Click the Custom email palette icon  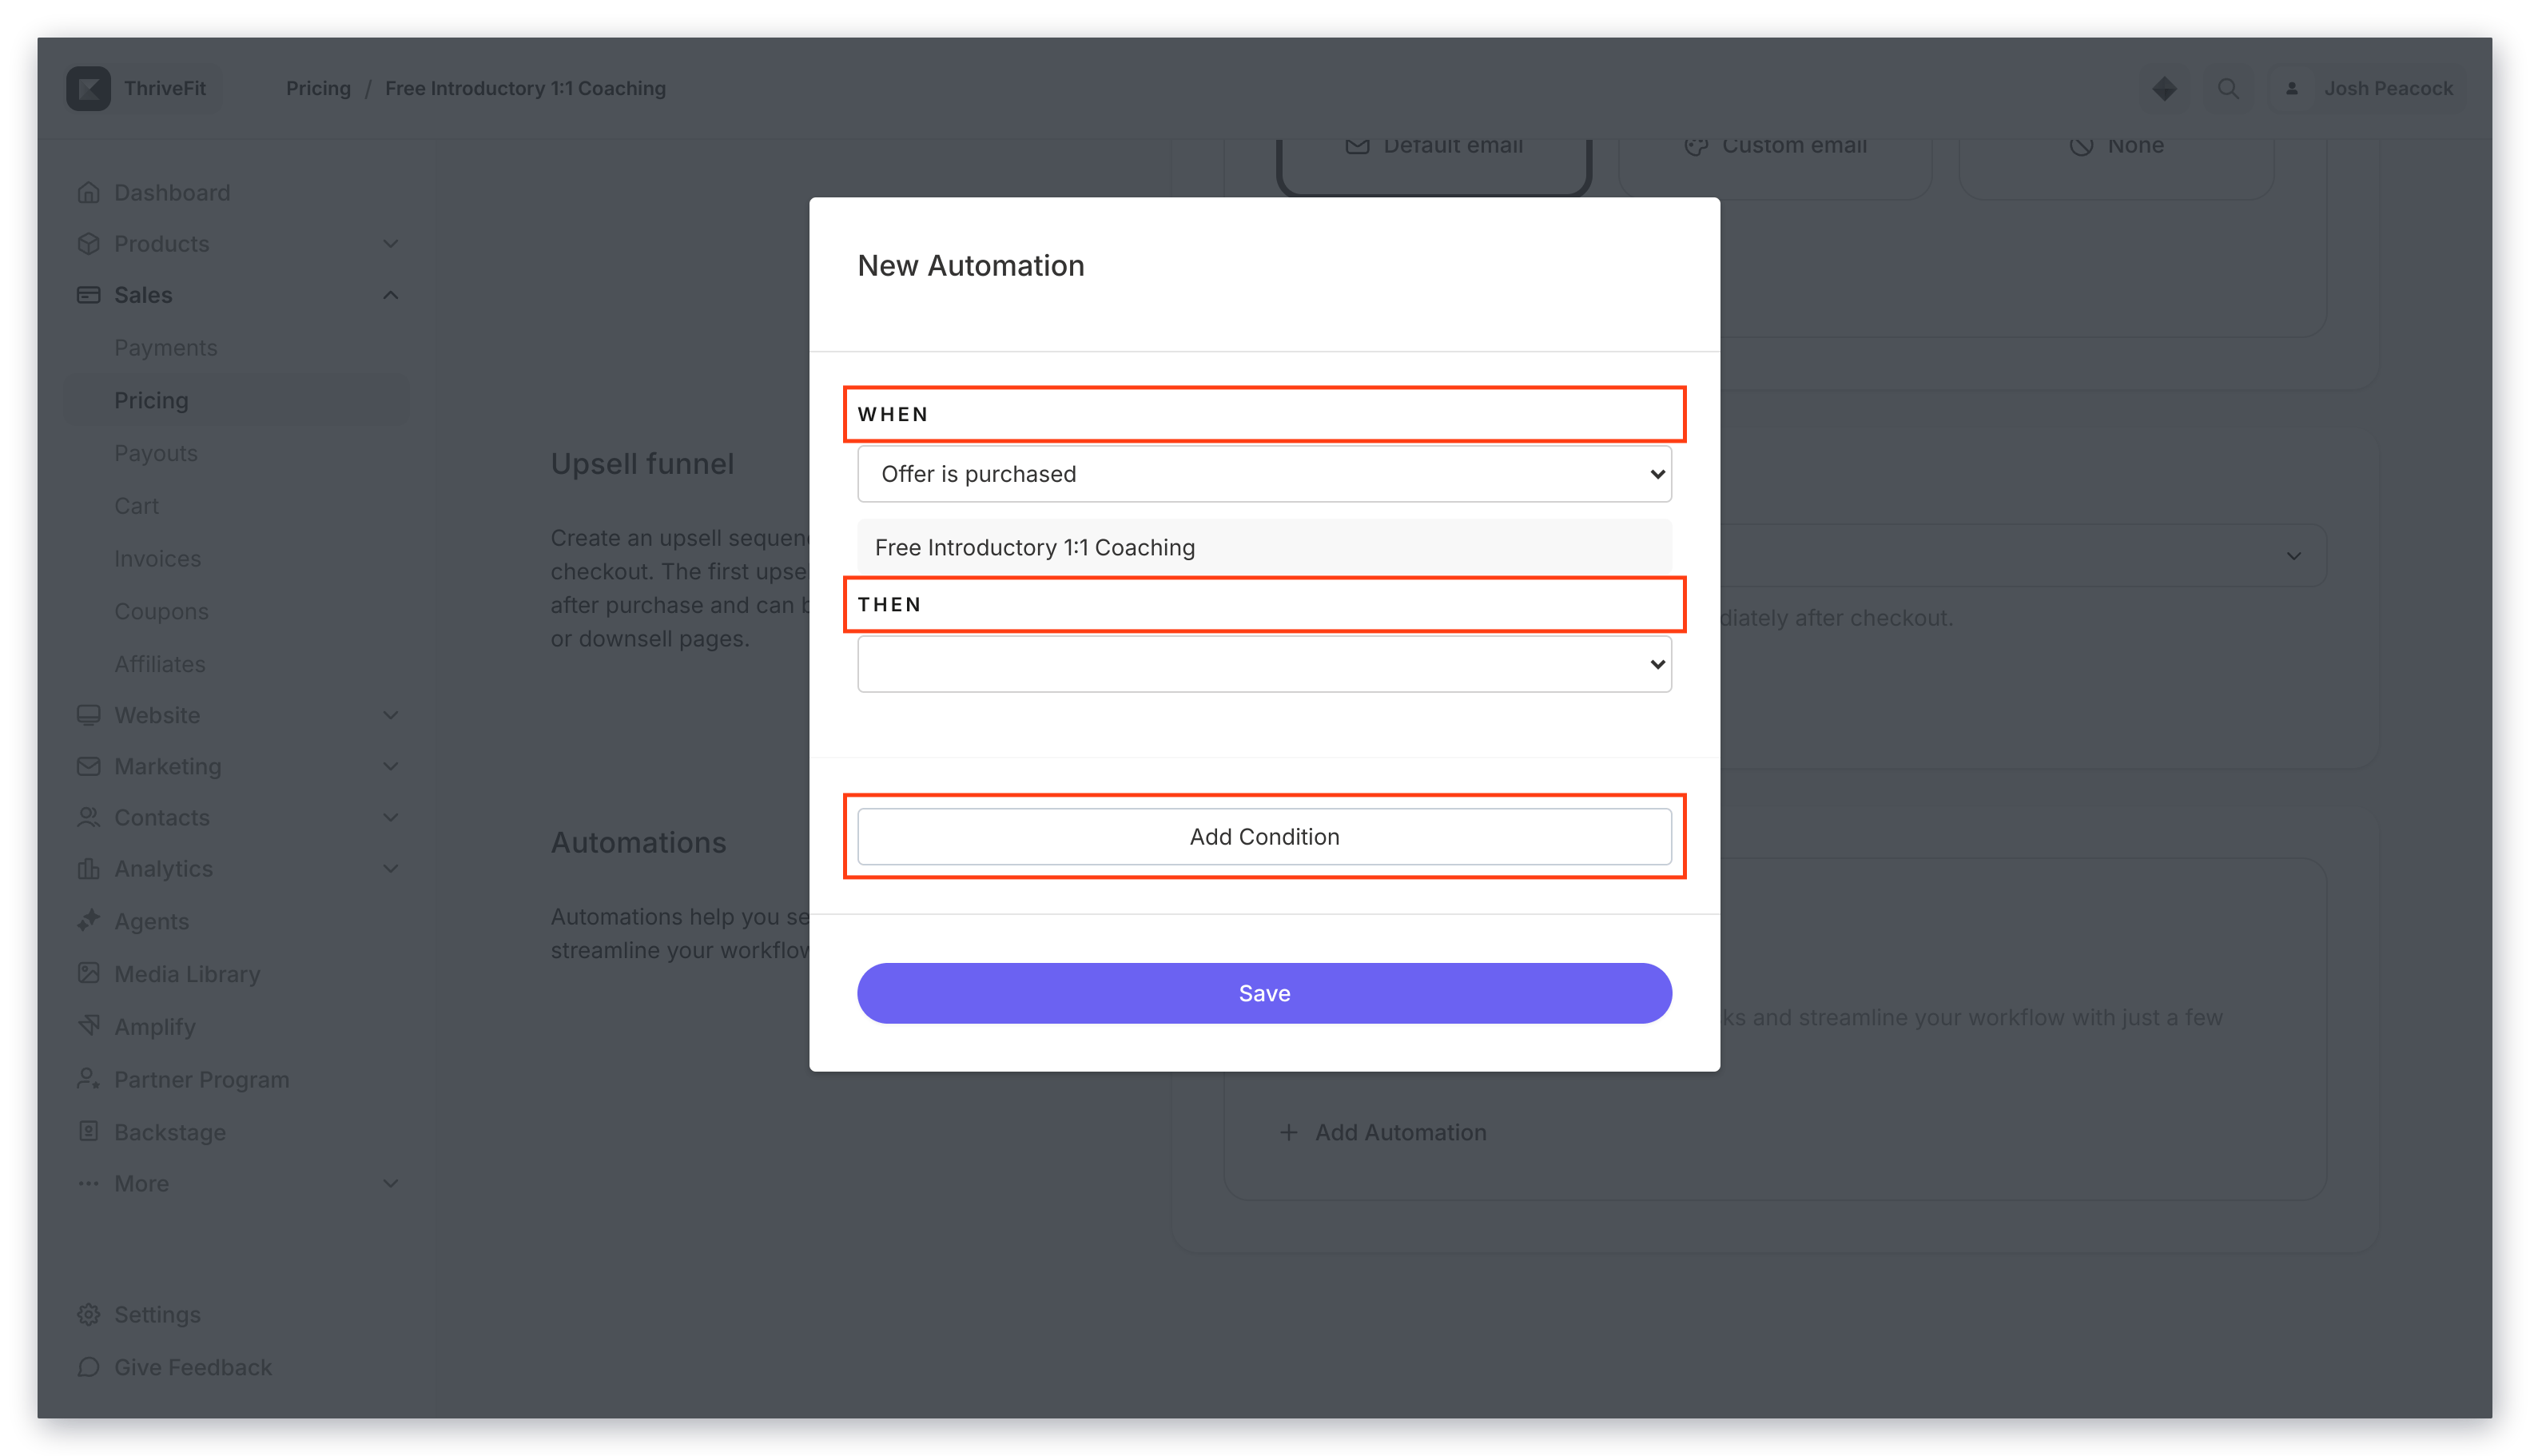[1695, 146]
